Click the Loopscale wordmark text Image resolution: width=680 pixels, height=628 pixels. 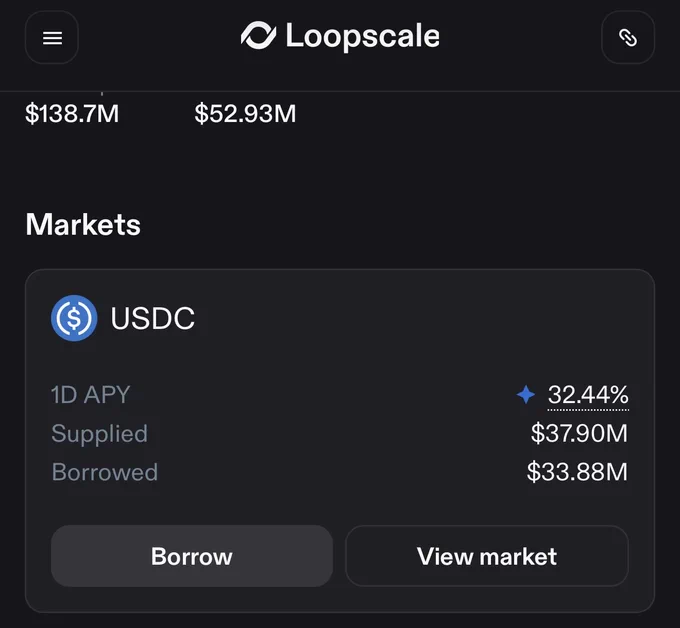(x=363, y=36)
